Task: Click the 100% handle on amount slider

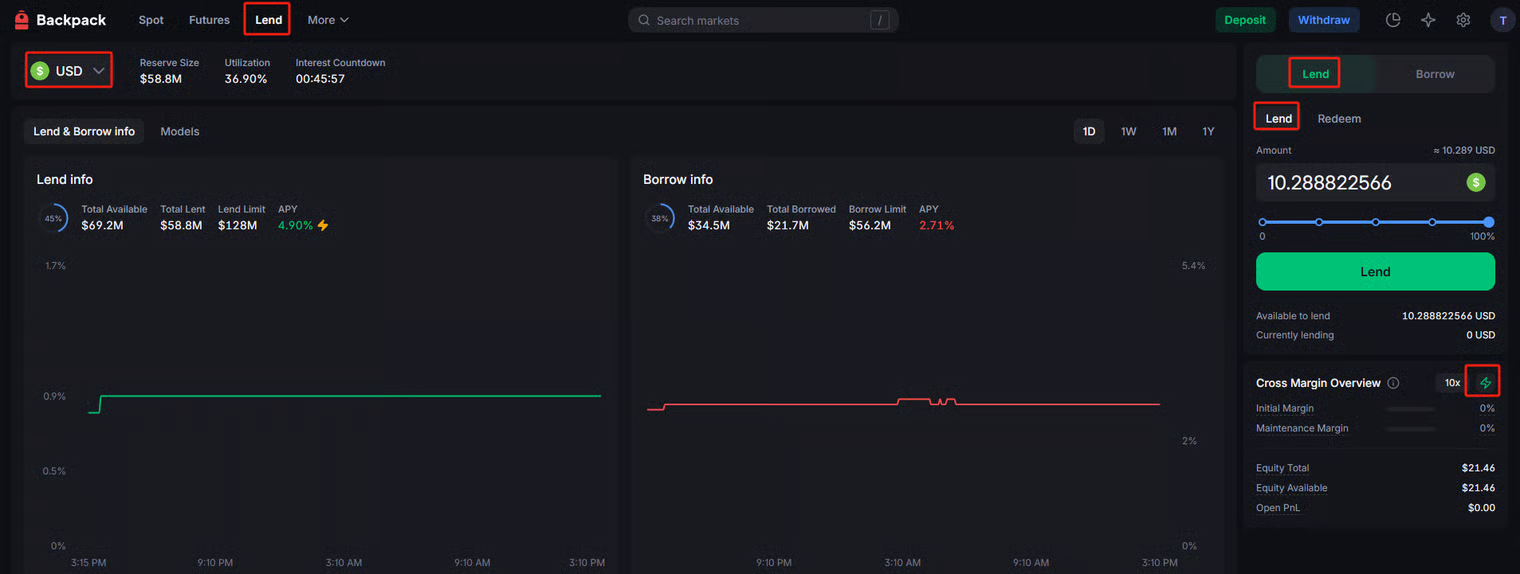Action: coord(1488,222)
